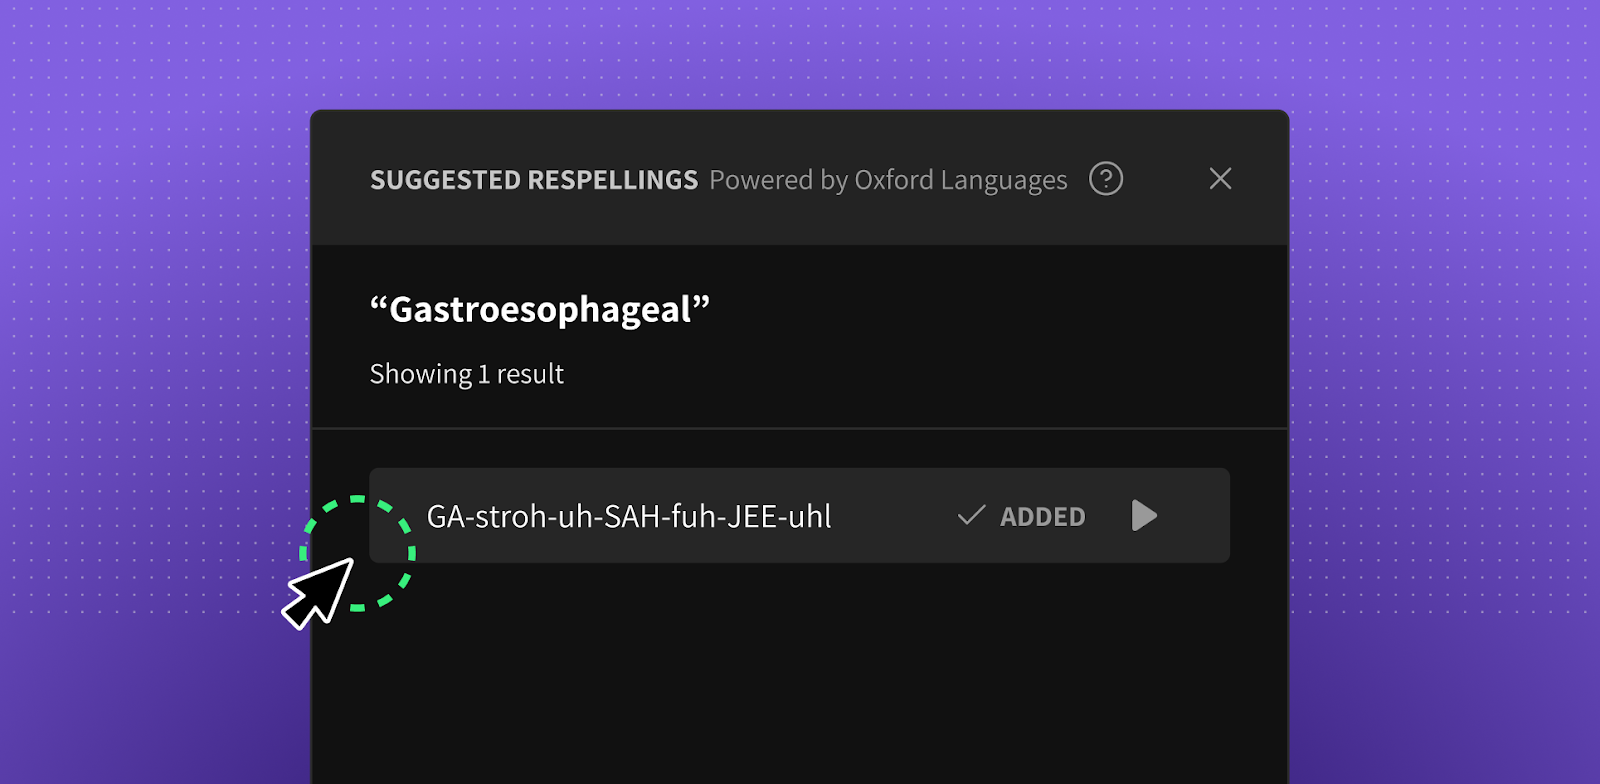Screen dimensions: 1600x784
Task: Click the word "Oxford" in the header
Action: pyautogui.click(x=894, y=180)
